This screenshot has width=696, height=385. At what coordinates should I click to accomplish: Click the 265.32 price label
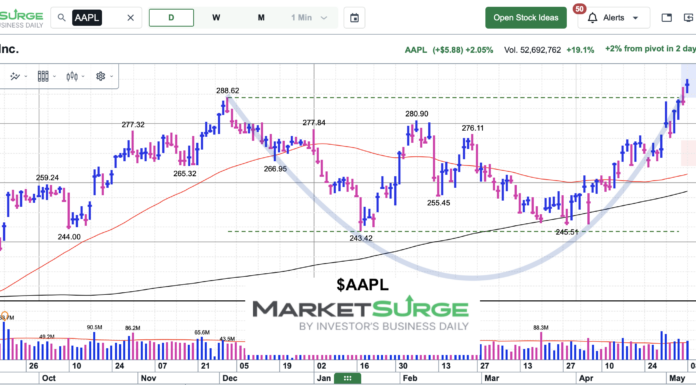tap(185, 174)
